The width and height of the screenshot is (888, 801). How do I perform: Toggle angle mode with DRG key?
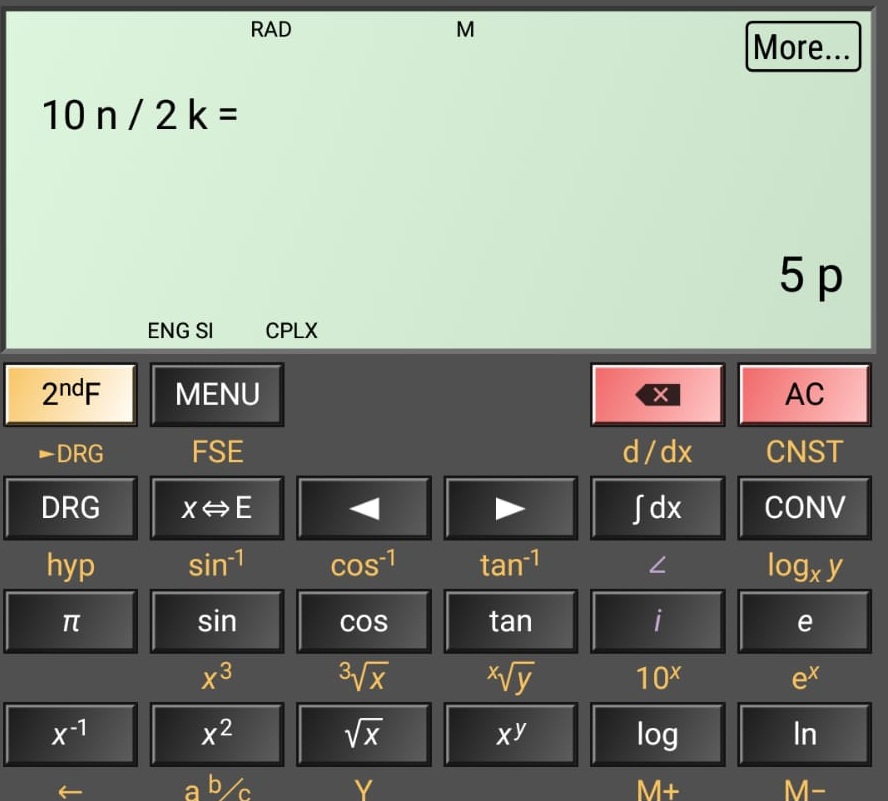71,508
